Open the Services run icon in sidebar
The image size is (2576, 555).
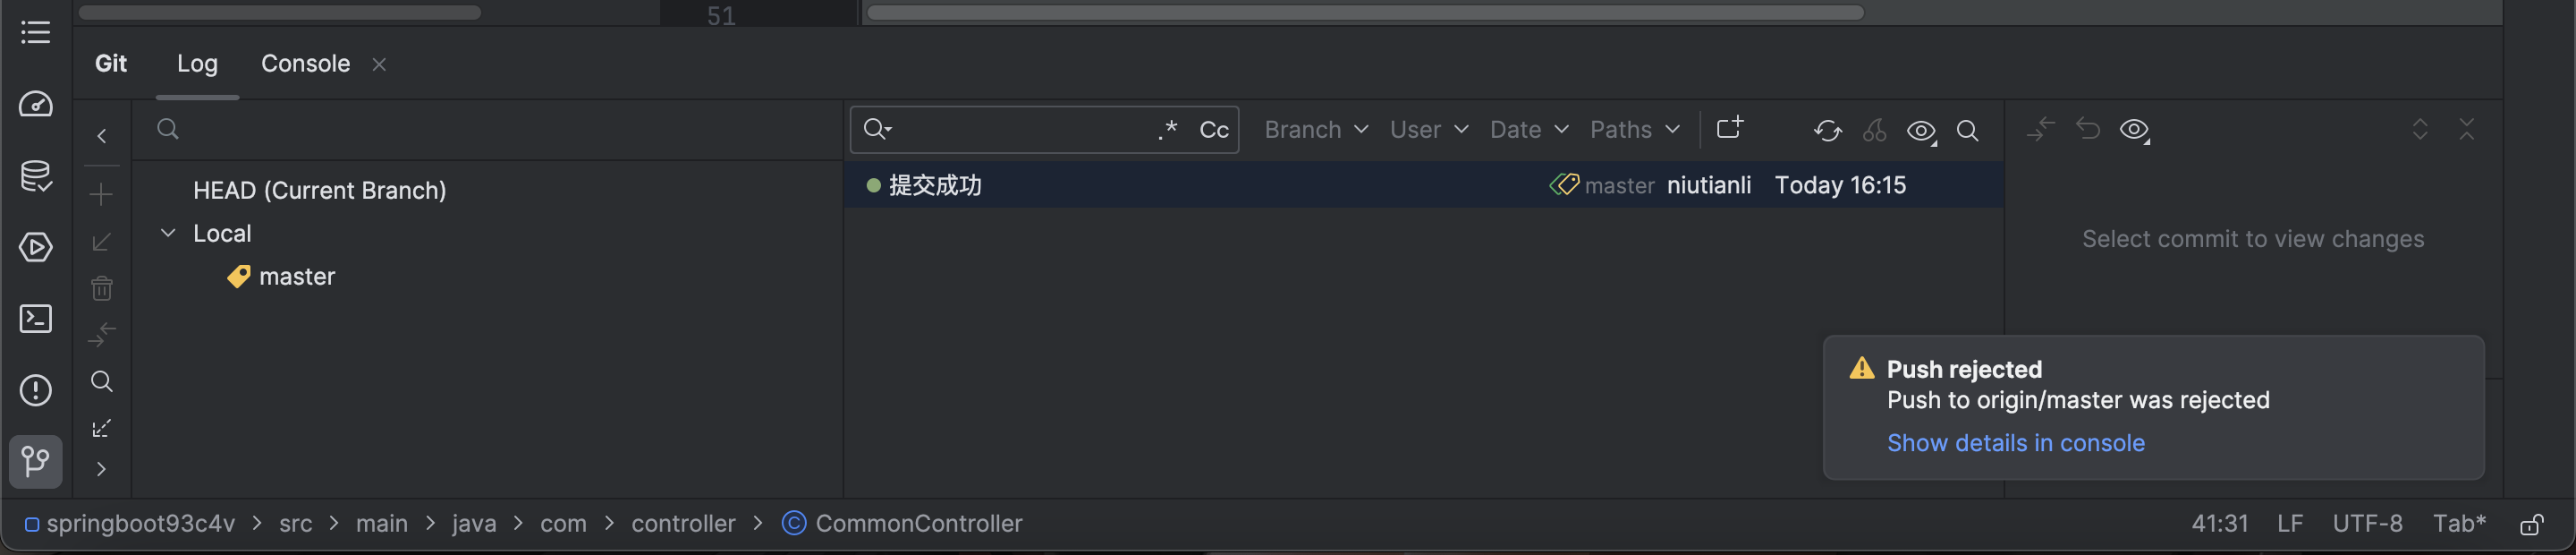pyautogui.click(x=36, y=247)
